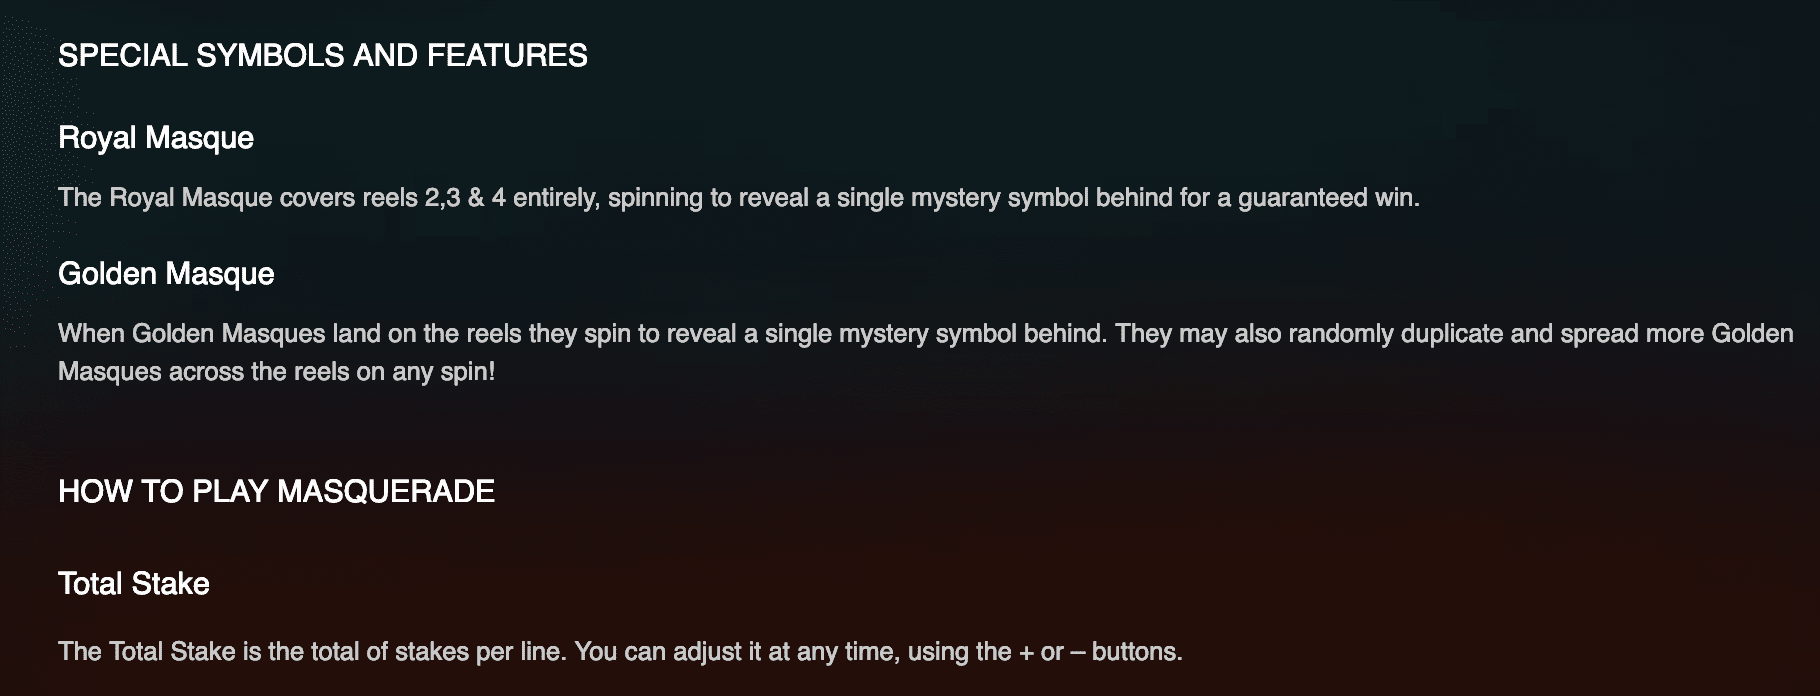The height and width of the screenshot is (696, 1820).
Task: Click the words 'stakes per line'
Action: click(481, 652)
